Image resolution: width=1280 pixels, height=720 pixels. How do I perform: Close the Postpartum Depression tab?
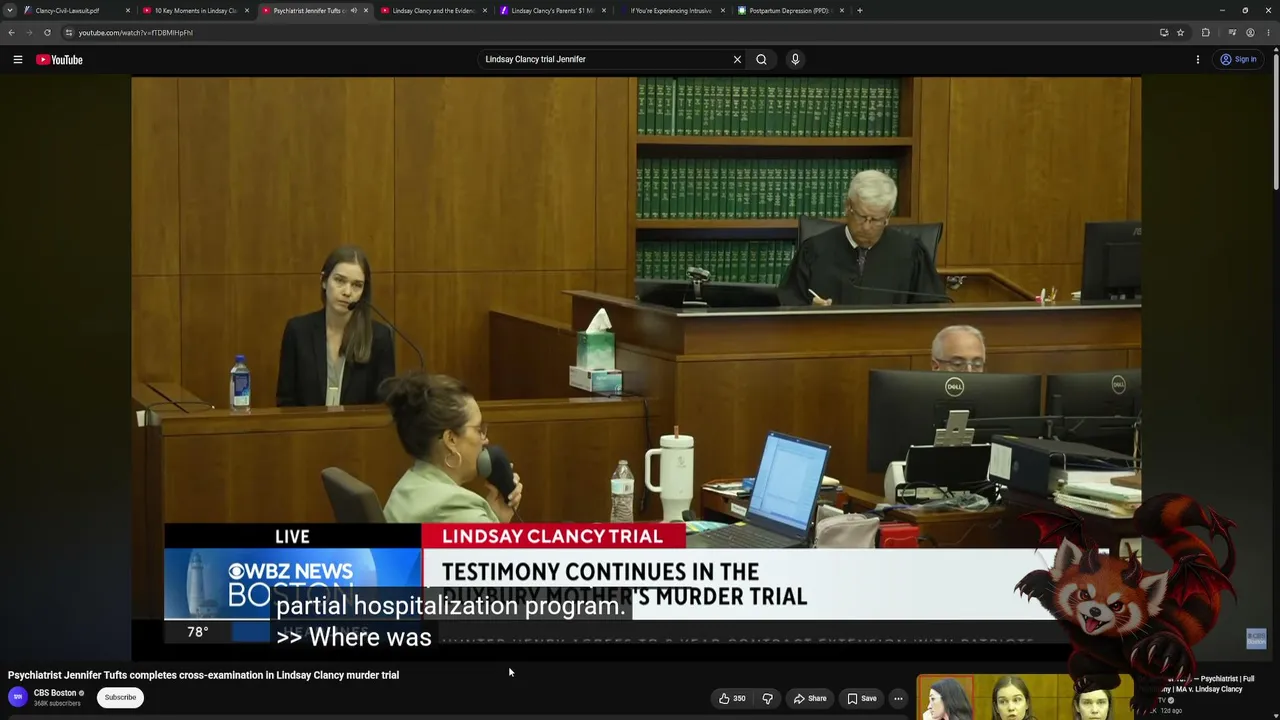(841, 11)
